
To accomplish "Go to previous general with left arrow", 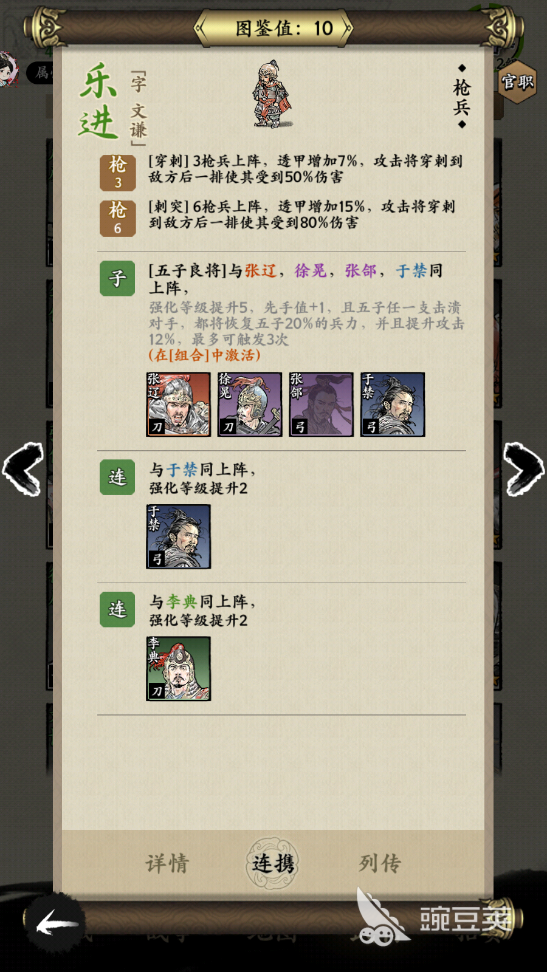I will click(x=22, y=469).
